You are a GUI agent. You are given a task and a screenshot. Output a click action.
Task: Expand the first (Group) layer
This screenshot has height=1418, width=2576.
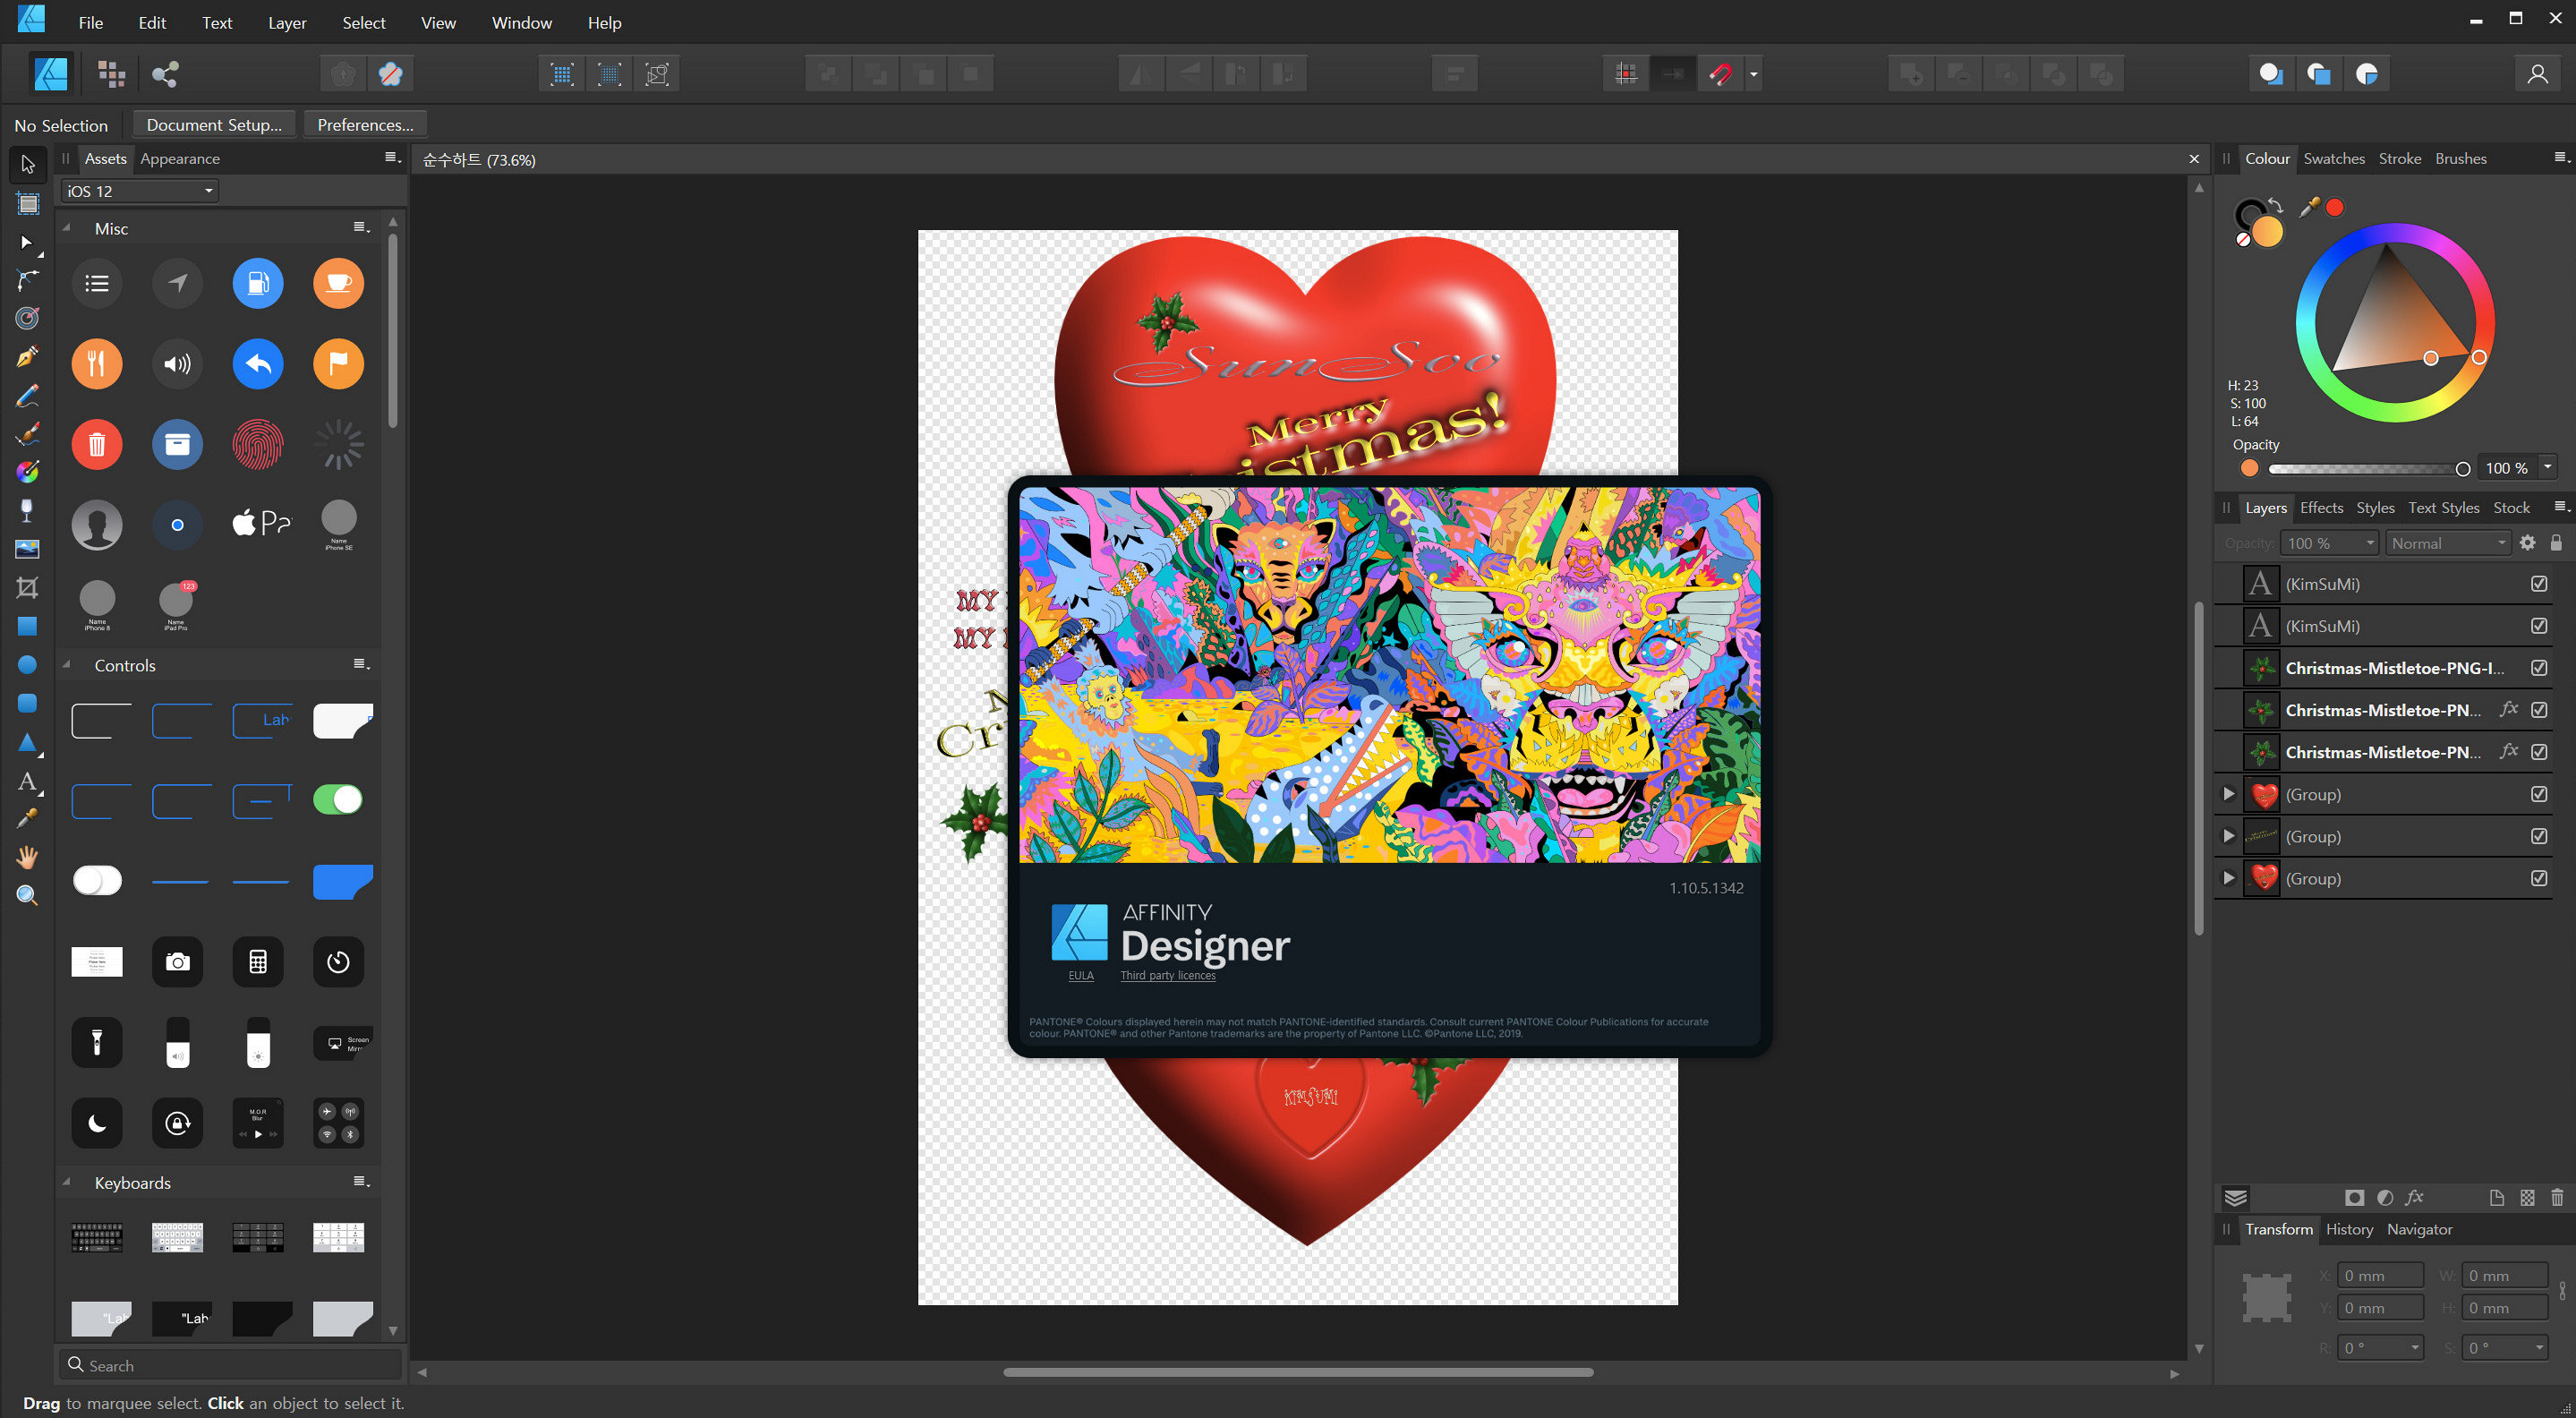pyautogui.click(x=2229, y=794)
